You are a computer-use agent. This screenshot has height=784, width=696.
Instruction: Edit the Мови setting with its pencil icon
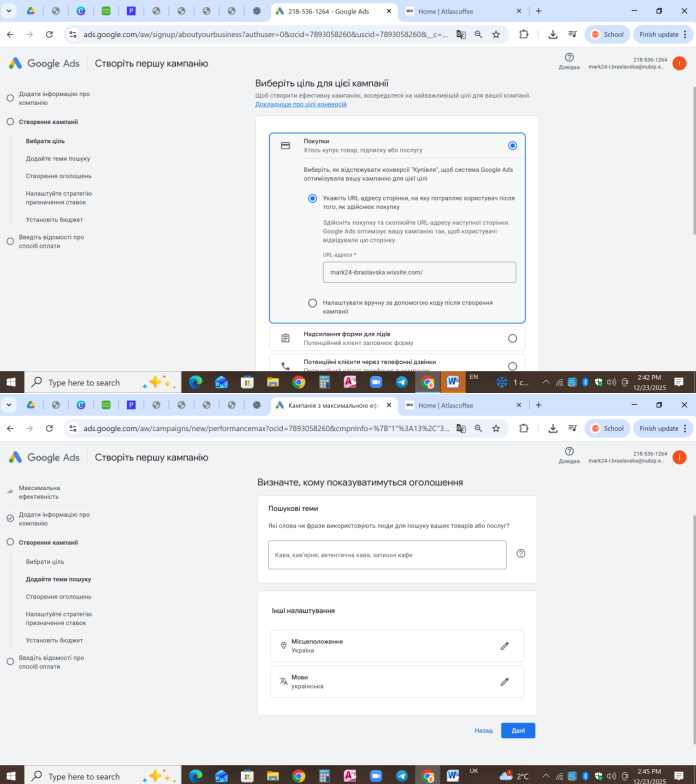pos(504,682)
